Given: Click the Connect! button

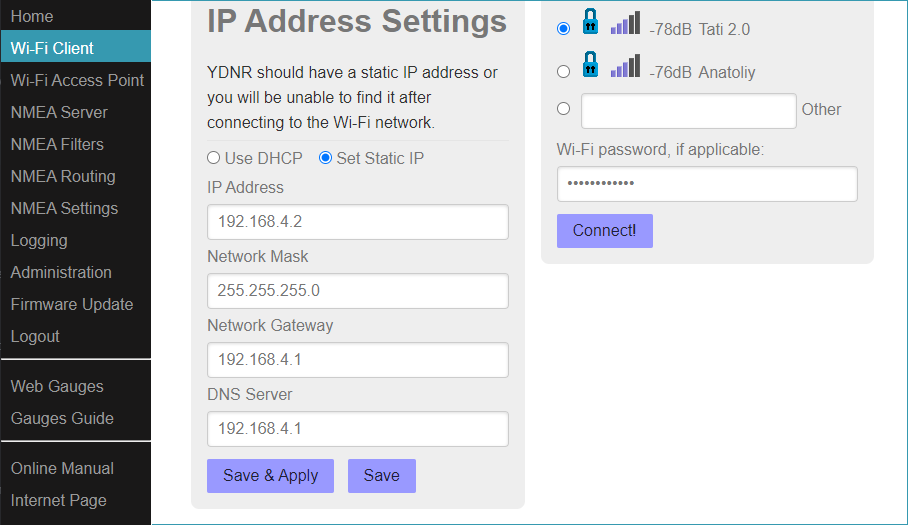Looking at the screenshot, I should 604,231.
